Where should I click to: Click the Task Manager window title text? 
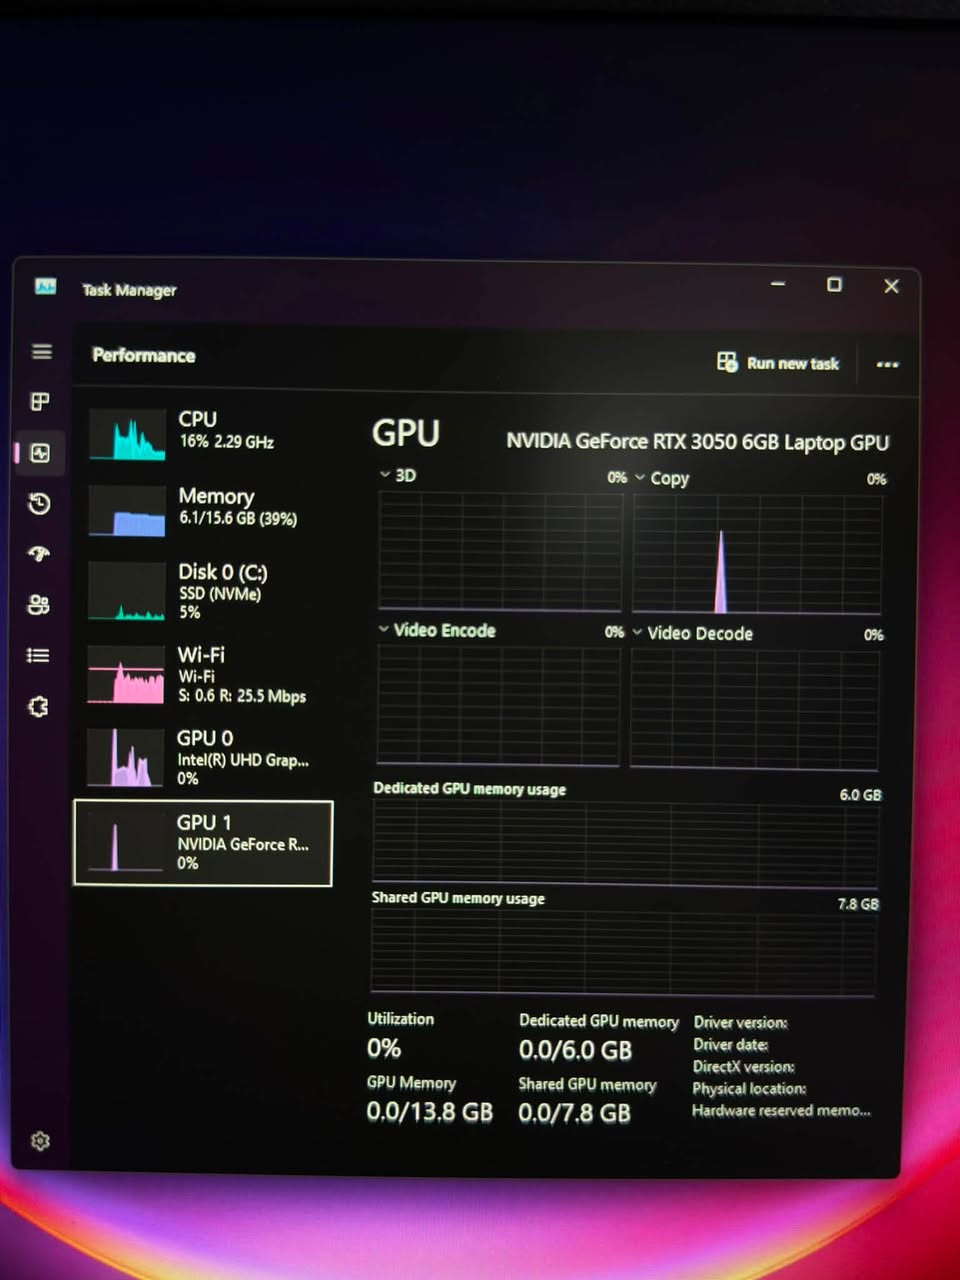(129, 290)
